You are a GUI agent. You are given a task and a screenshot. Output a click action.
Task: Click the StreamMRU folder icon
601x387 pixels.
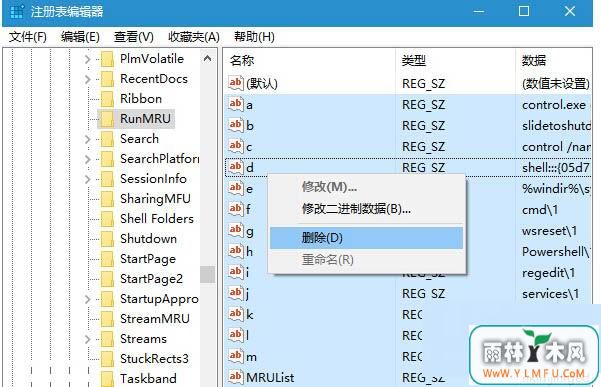point(107,319)
